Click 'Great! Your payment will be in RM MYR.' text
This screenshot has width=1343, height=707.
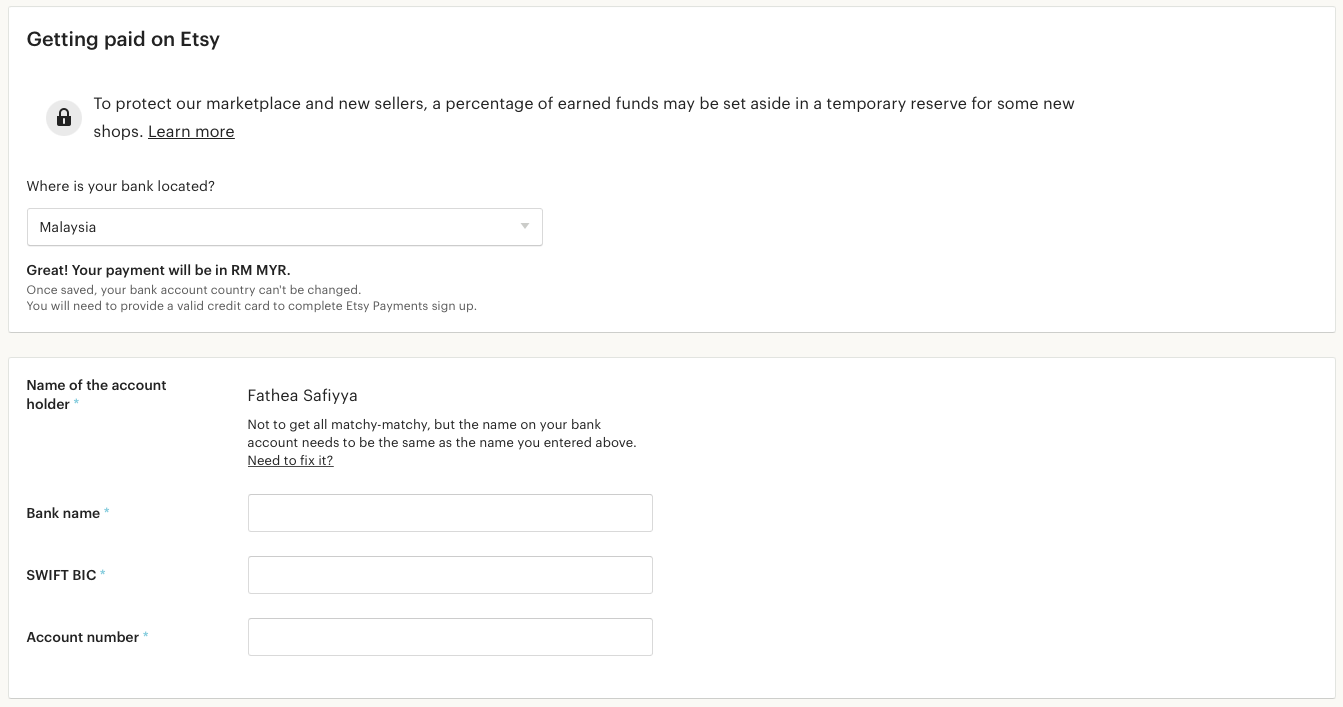pos(158,270)
